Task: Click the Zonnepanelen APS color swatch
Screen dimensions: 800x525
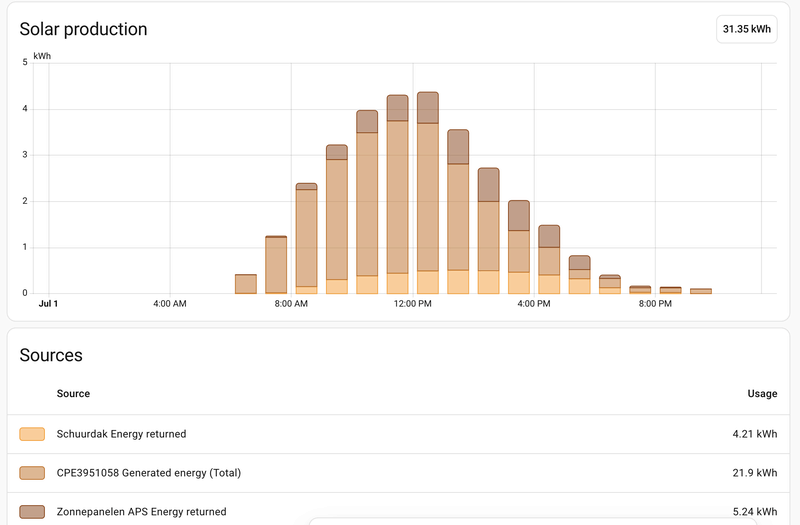Action: tap(32, 512)
